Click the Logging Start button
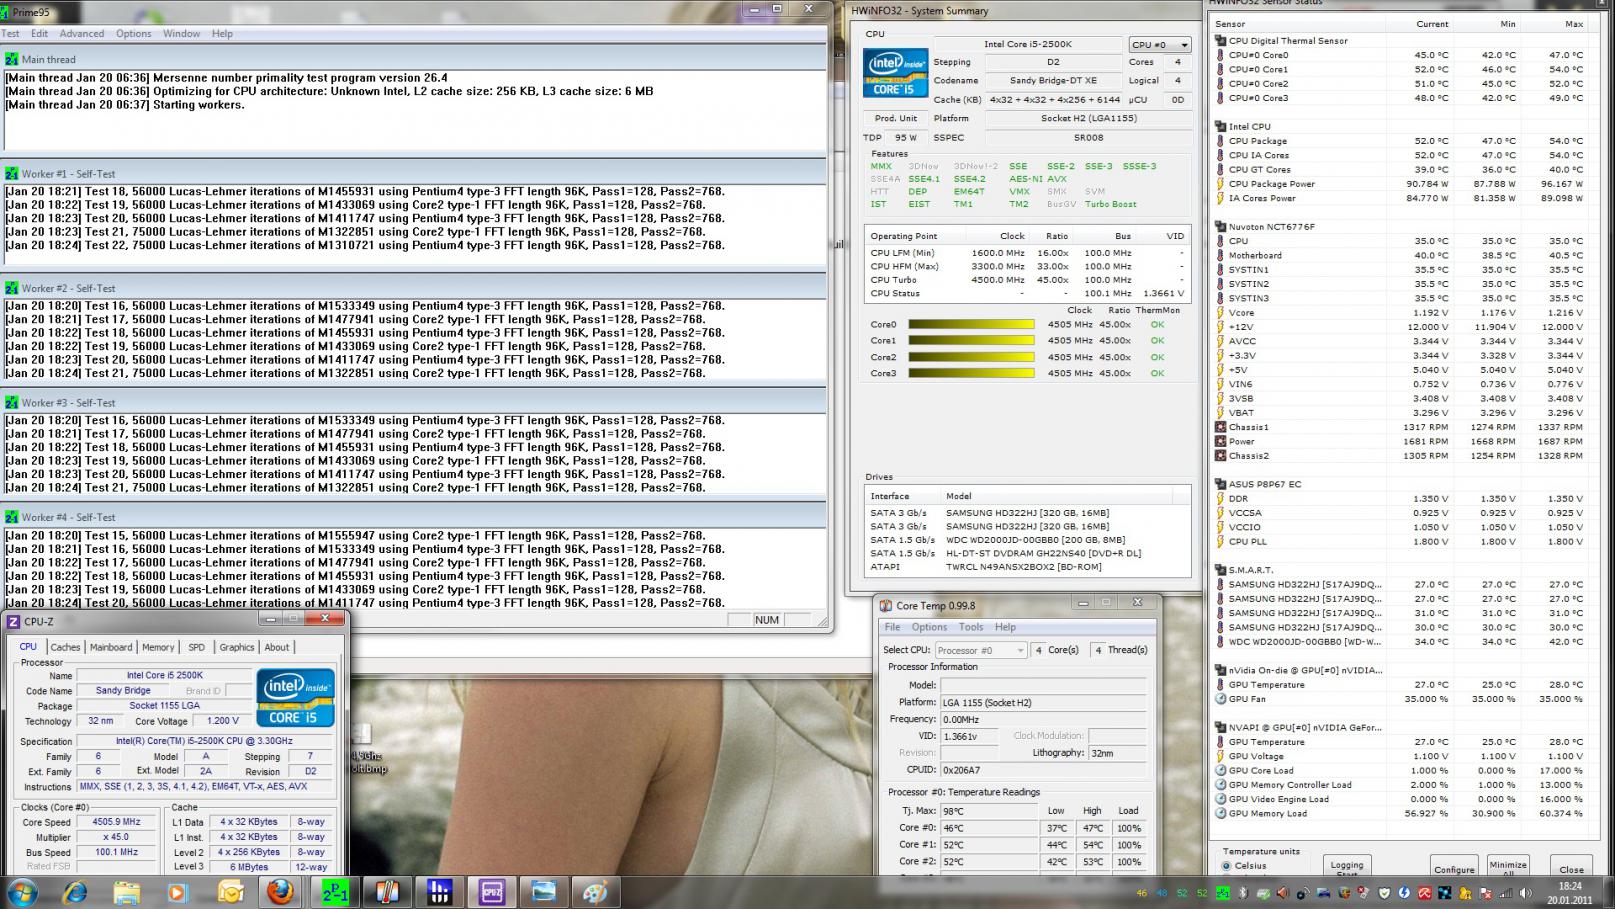This screenshot has height=909, width=1615. click(x=1347, y=866)
